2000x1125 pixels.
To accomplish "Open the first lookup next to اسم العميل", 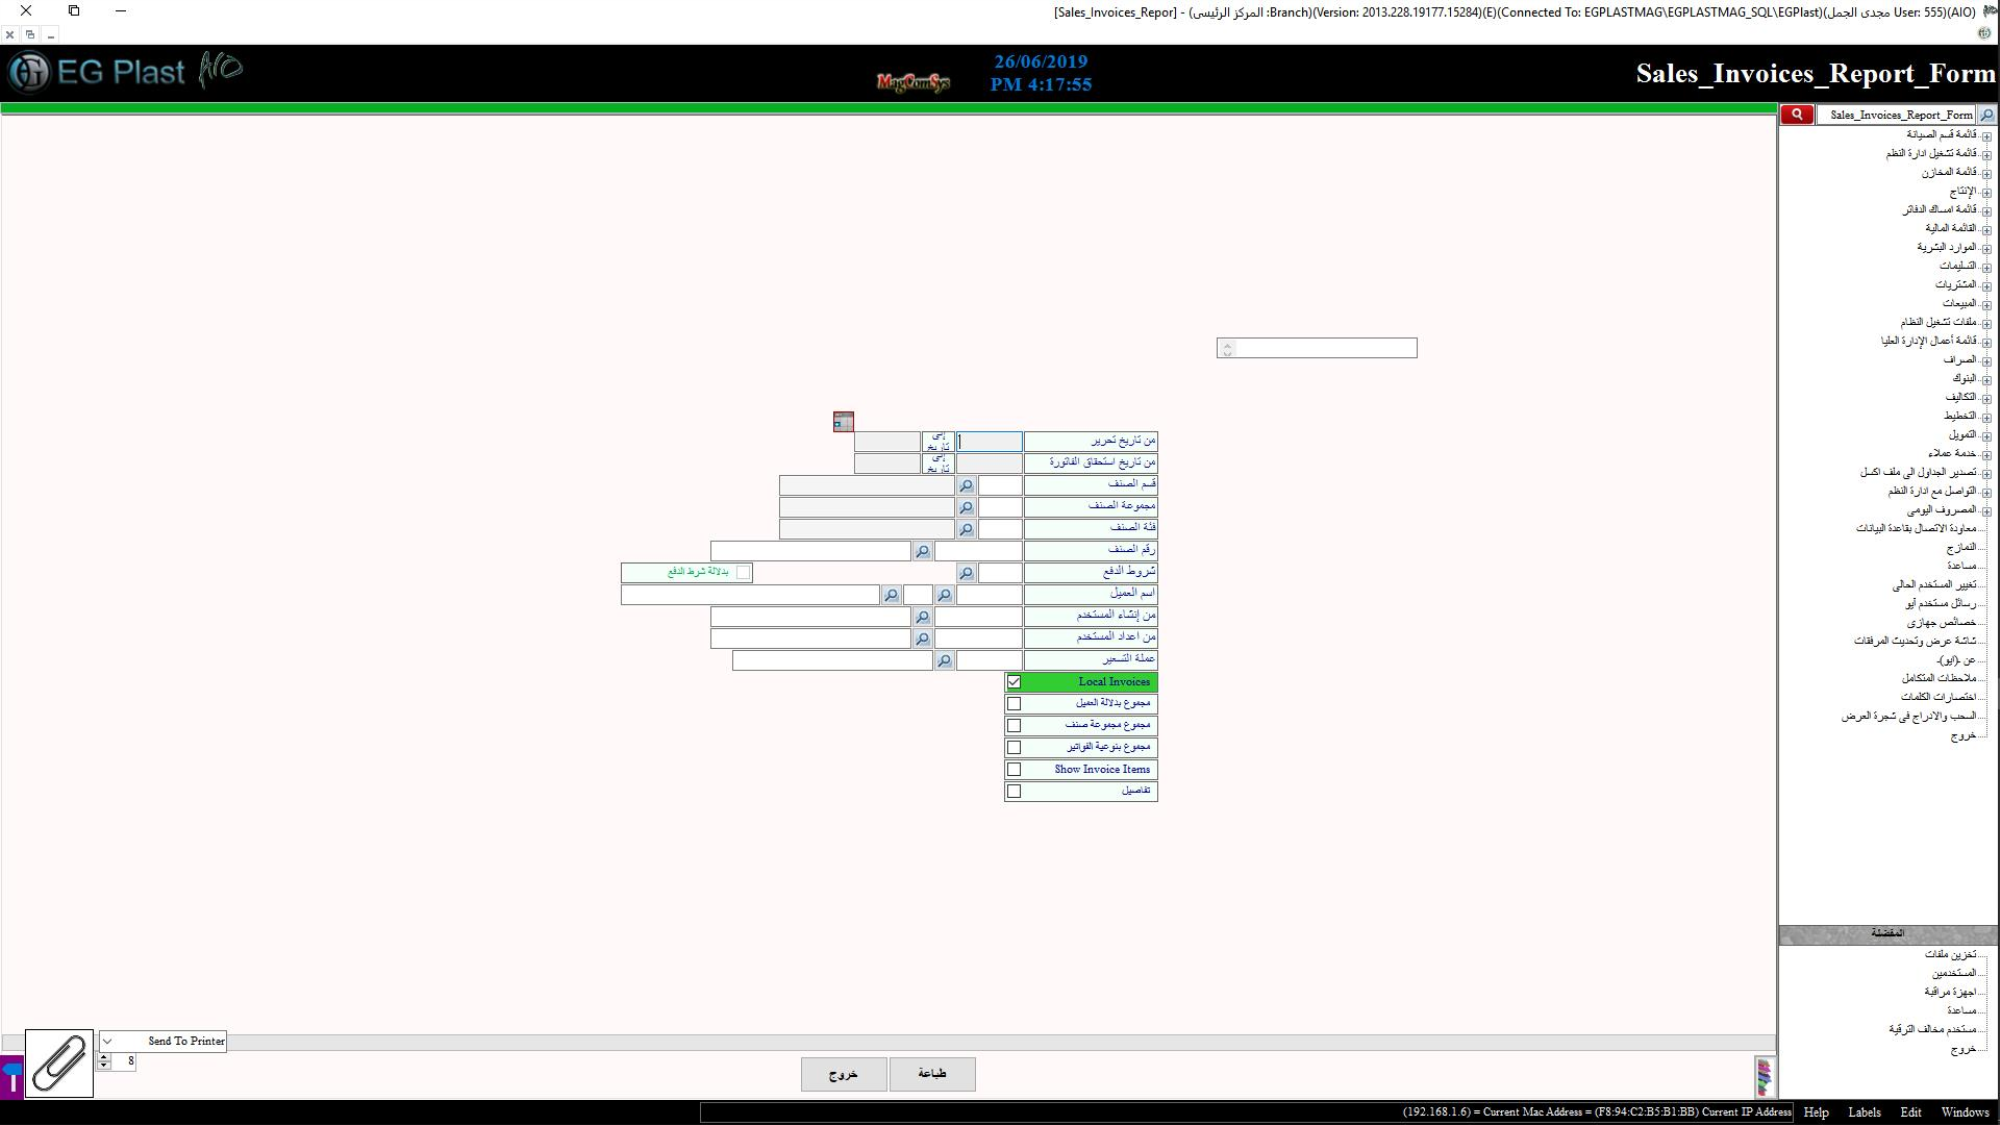I will (x=944, y=596).
